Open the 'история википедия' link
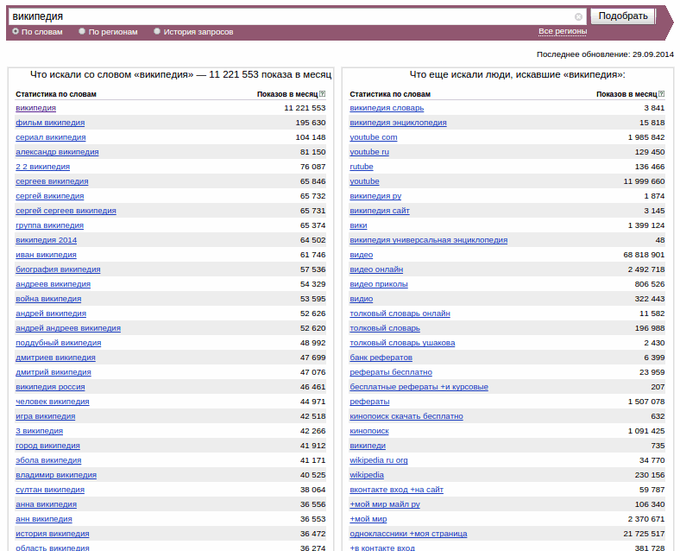 [x=52, y=534]
